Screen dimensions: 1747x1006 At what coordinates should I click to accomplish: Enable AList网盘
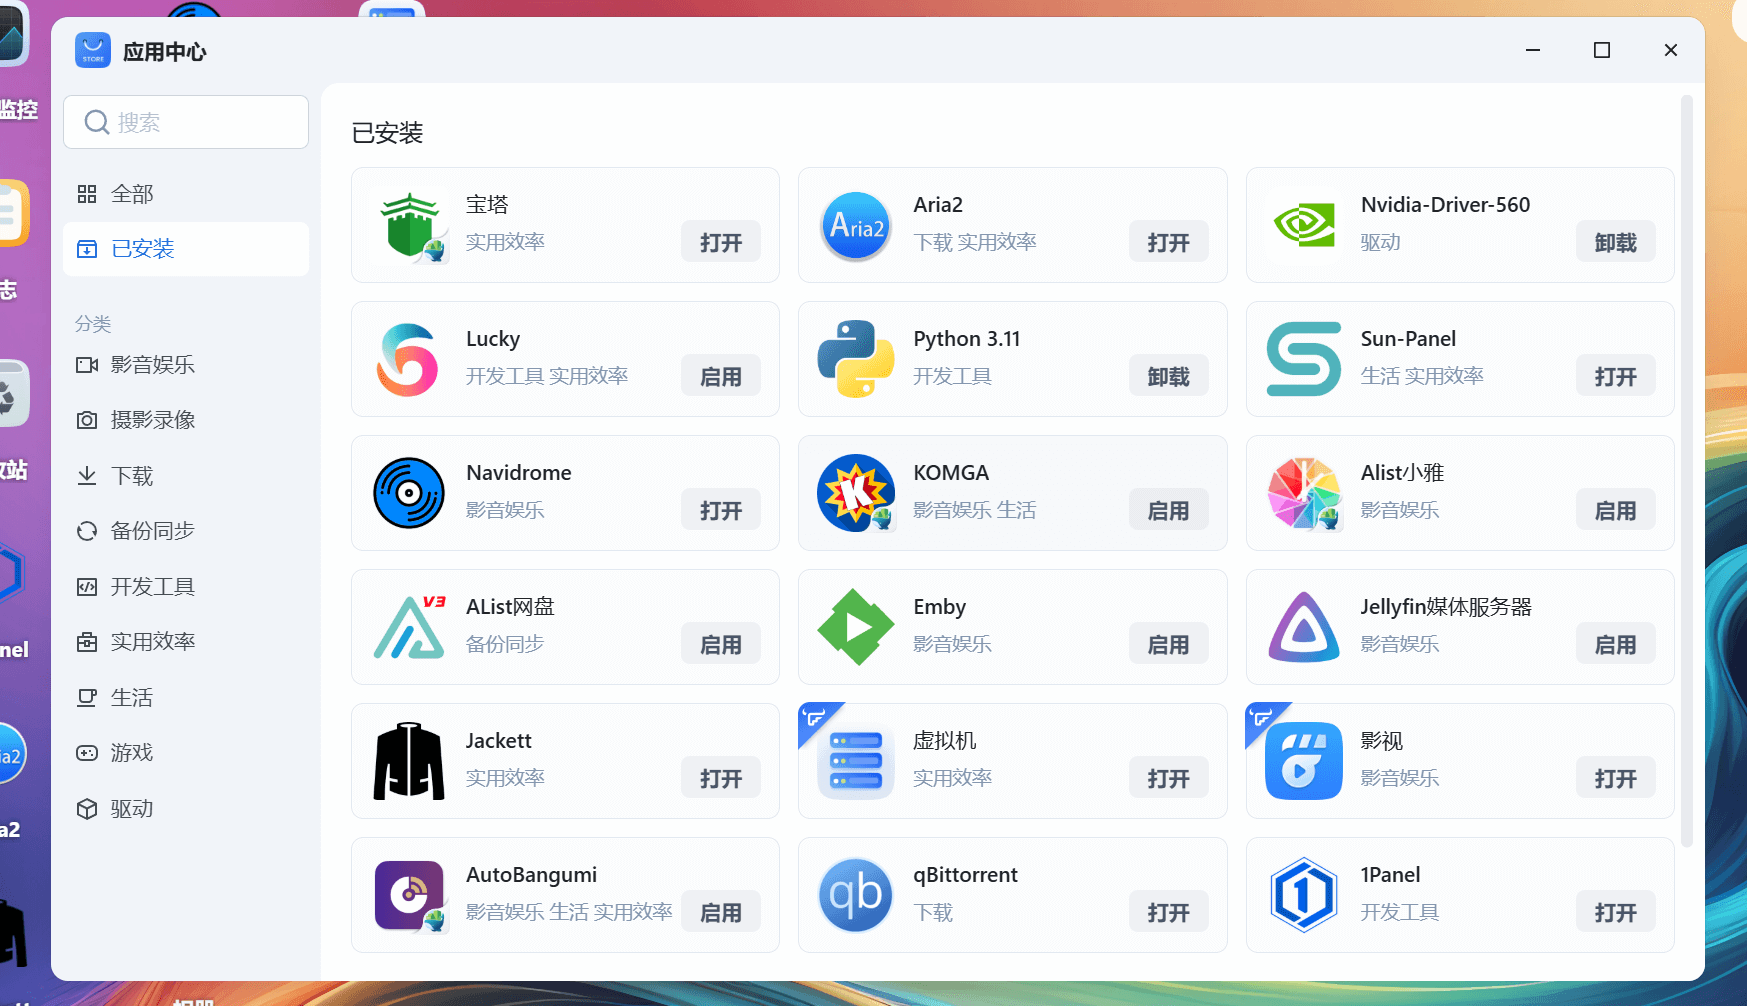coord(721,644)
